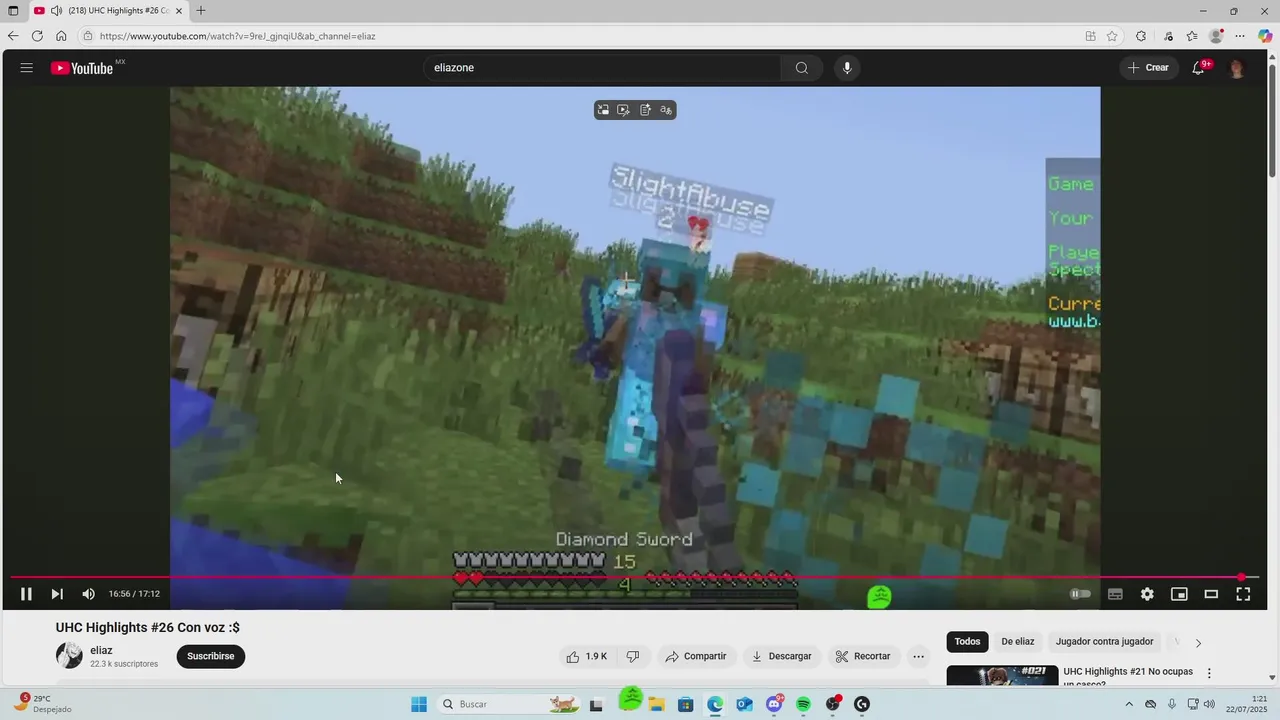Open the browser extensions icon

[x=1141, y=36]
